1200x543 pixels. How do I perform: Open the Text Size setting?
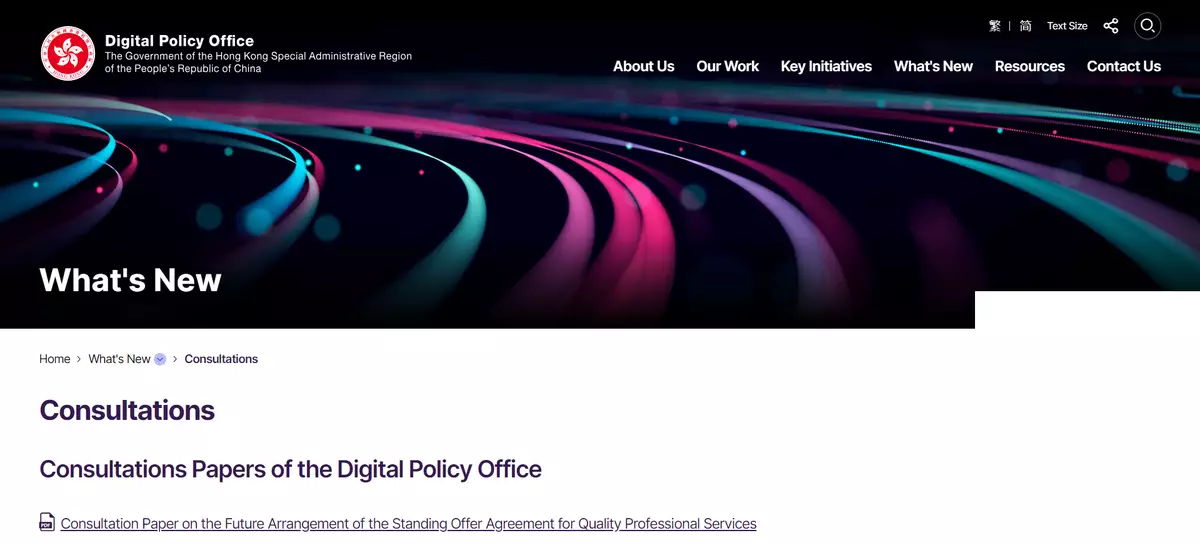click(1067, 26)
